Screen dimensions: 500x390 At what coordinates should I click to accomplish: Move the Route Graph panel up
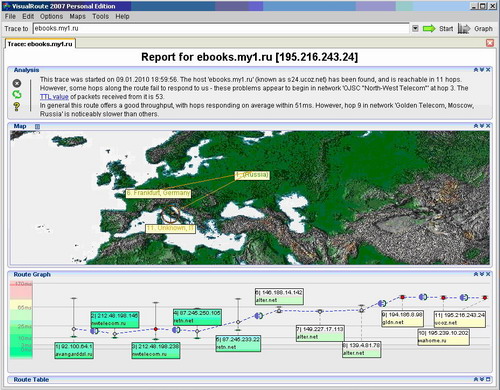click(476, 274)
